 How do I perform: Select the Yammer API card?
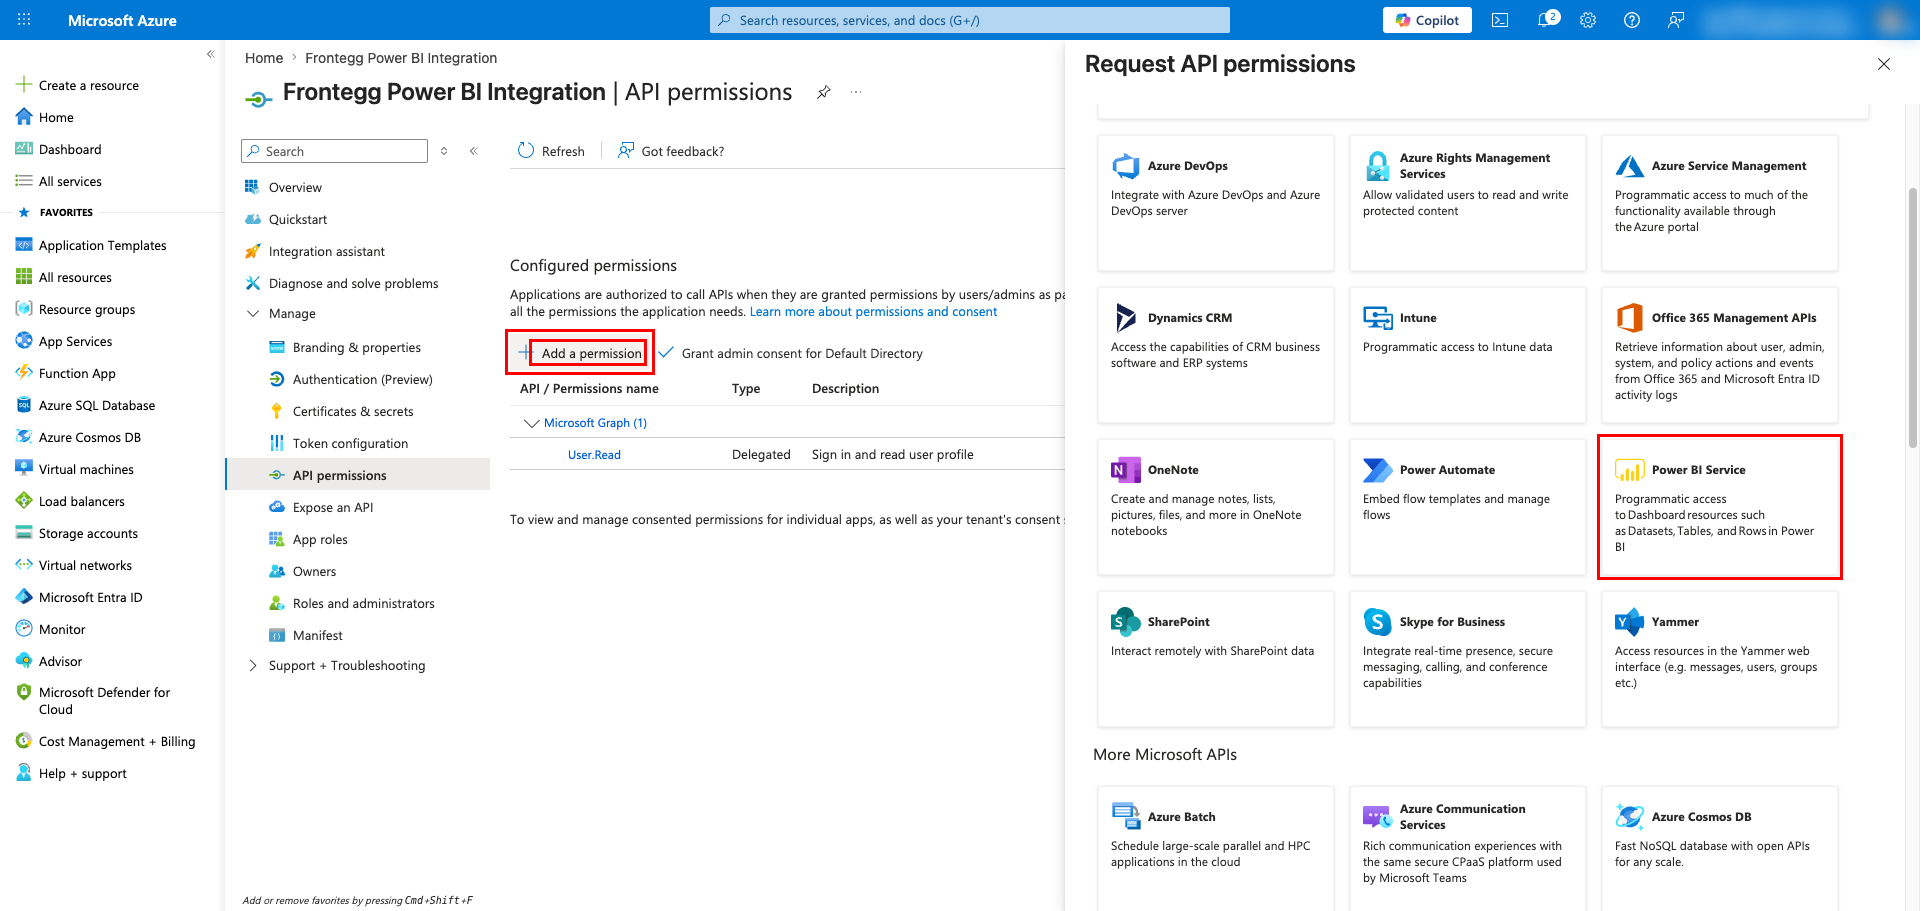pyautogui.click(x=1720, y=659)
